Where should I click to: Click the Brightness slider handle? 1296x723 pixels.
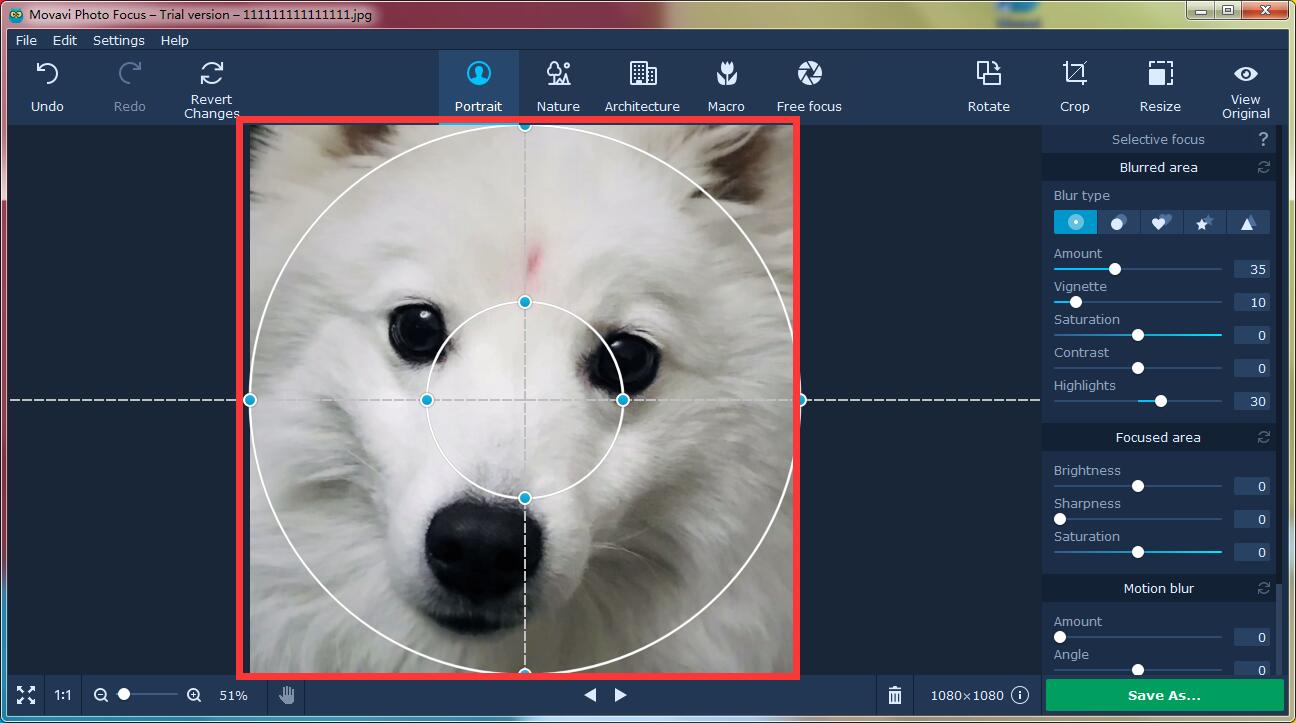1138,486
